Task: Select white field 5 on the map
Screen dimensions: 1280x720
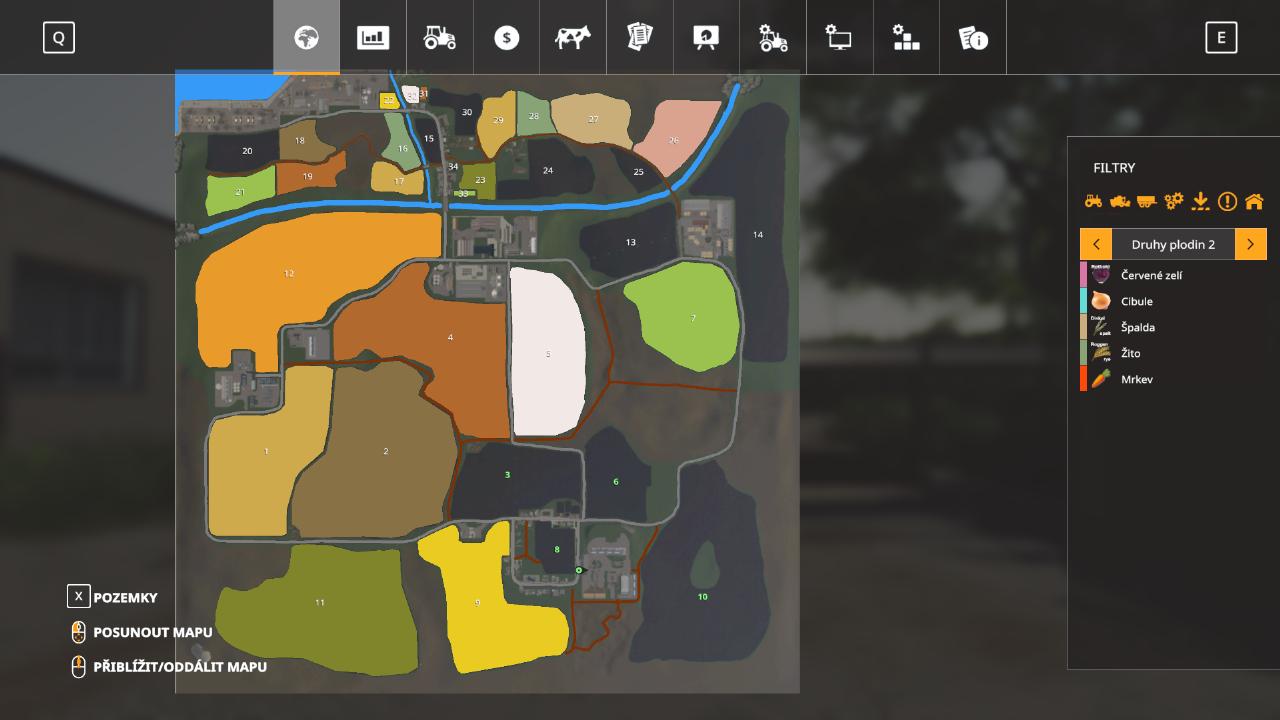Action: [548, 352]
